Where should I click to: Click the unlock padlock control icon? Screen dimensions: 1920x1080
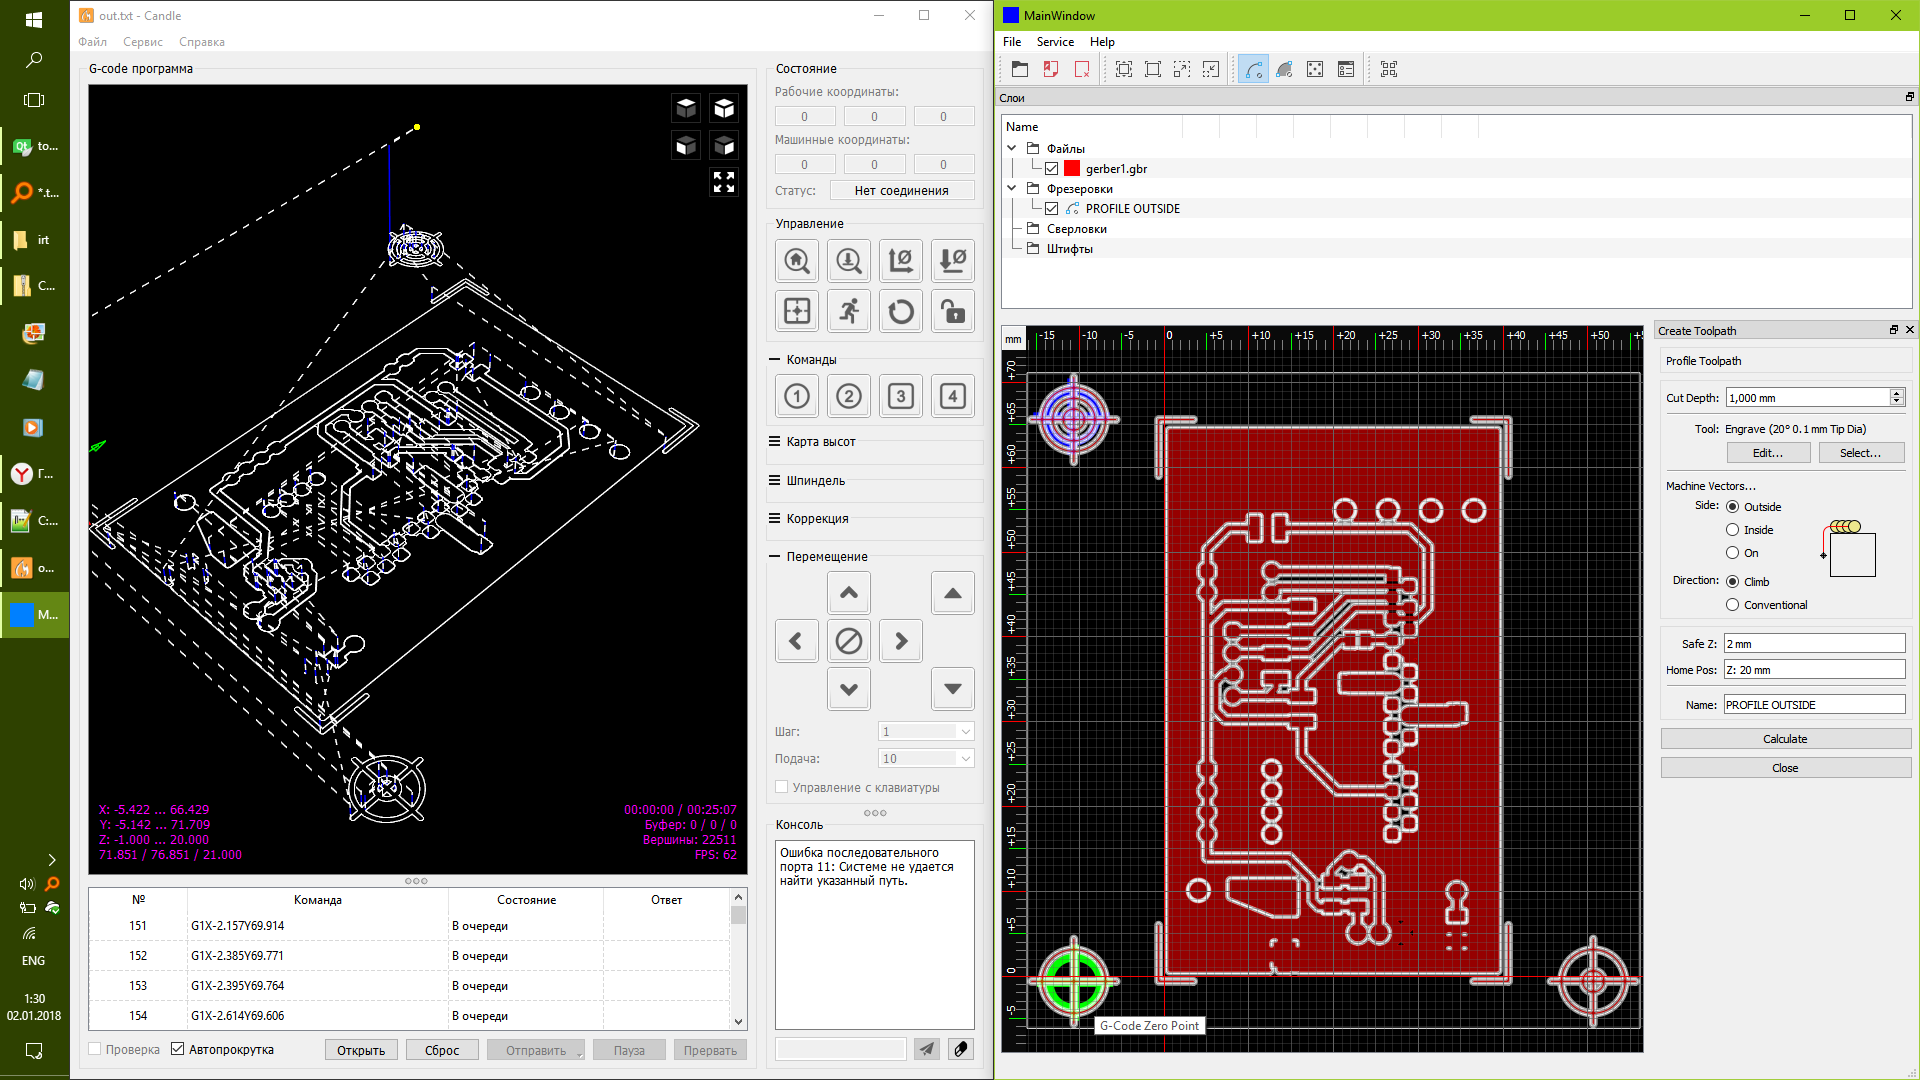953,311
